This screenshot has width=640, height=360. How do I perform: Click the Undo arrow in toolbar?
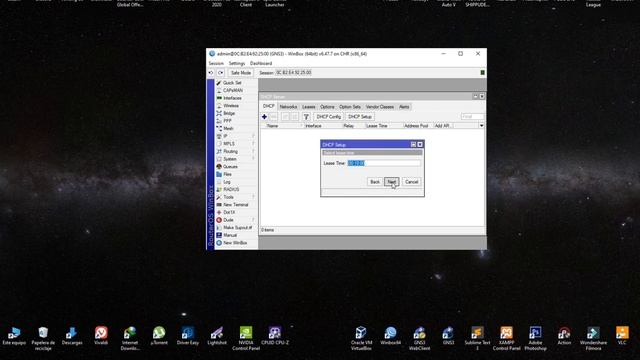[211, 73]
